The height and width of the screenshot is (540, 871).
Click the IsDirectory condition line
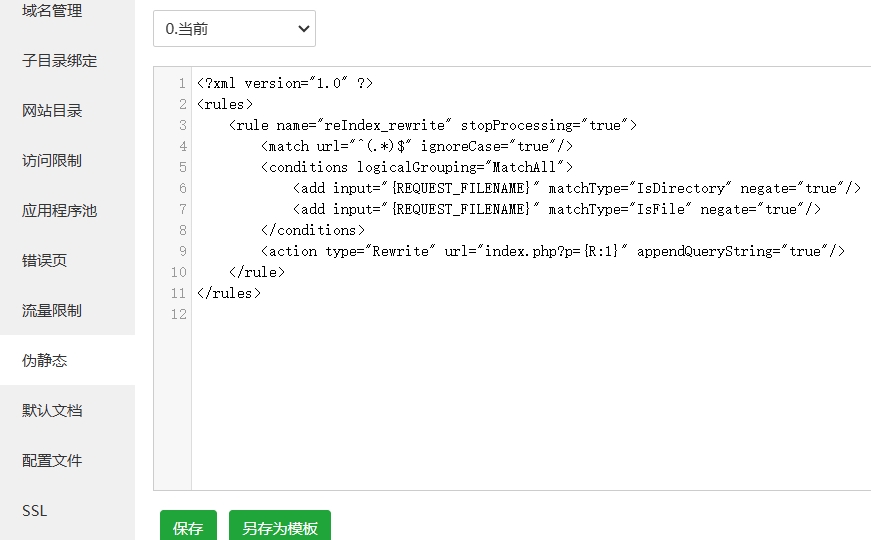pos(576,188)
